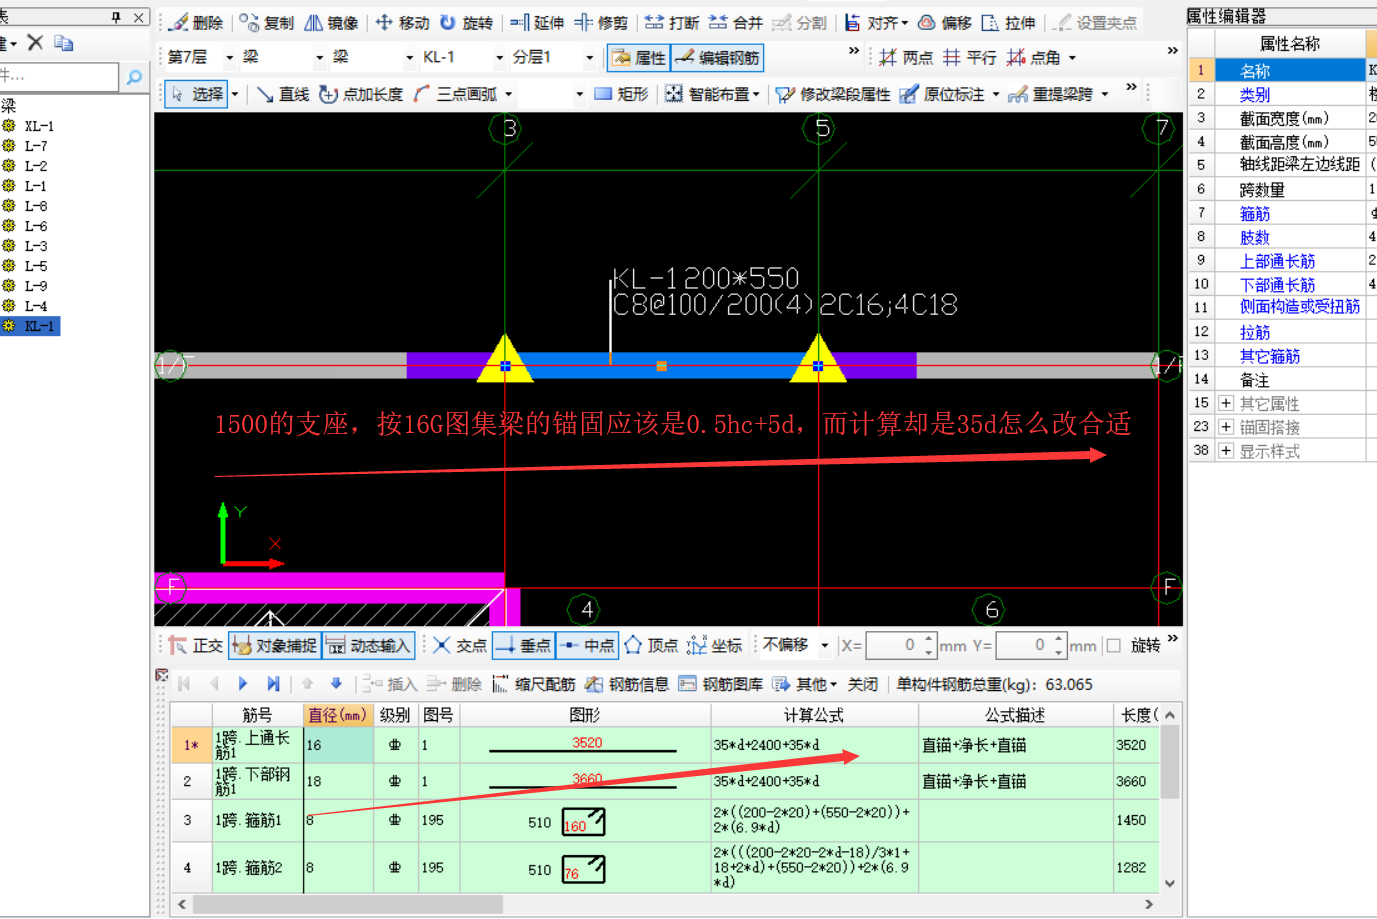Toggle 垂点 perpendicular snap
Image resolution: width=1377 pixels, height=919 pixels.
[x=524, y=646]
